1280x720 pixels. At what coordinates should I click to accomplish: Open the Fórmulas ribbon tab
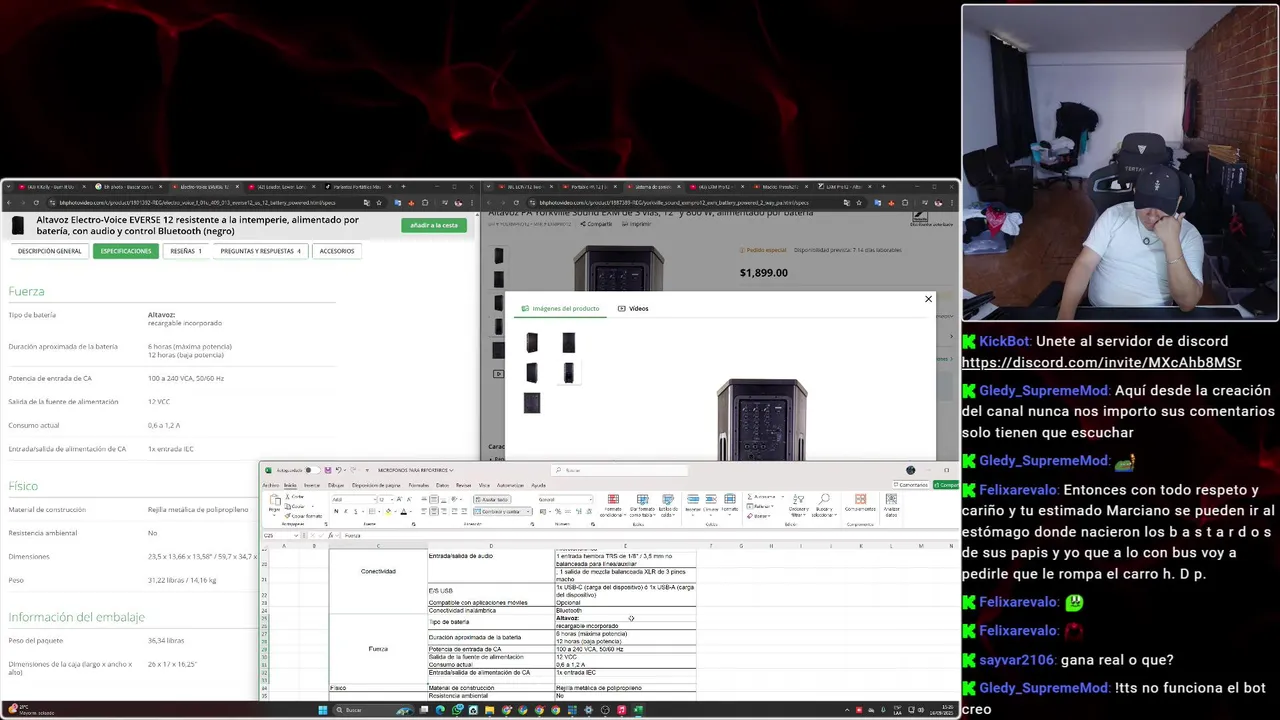(419, 485)
